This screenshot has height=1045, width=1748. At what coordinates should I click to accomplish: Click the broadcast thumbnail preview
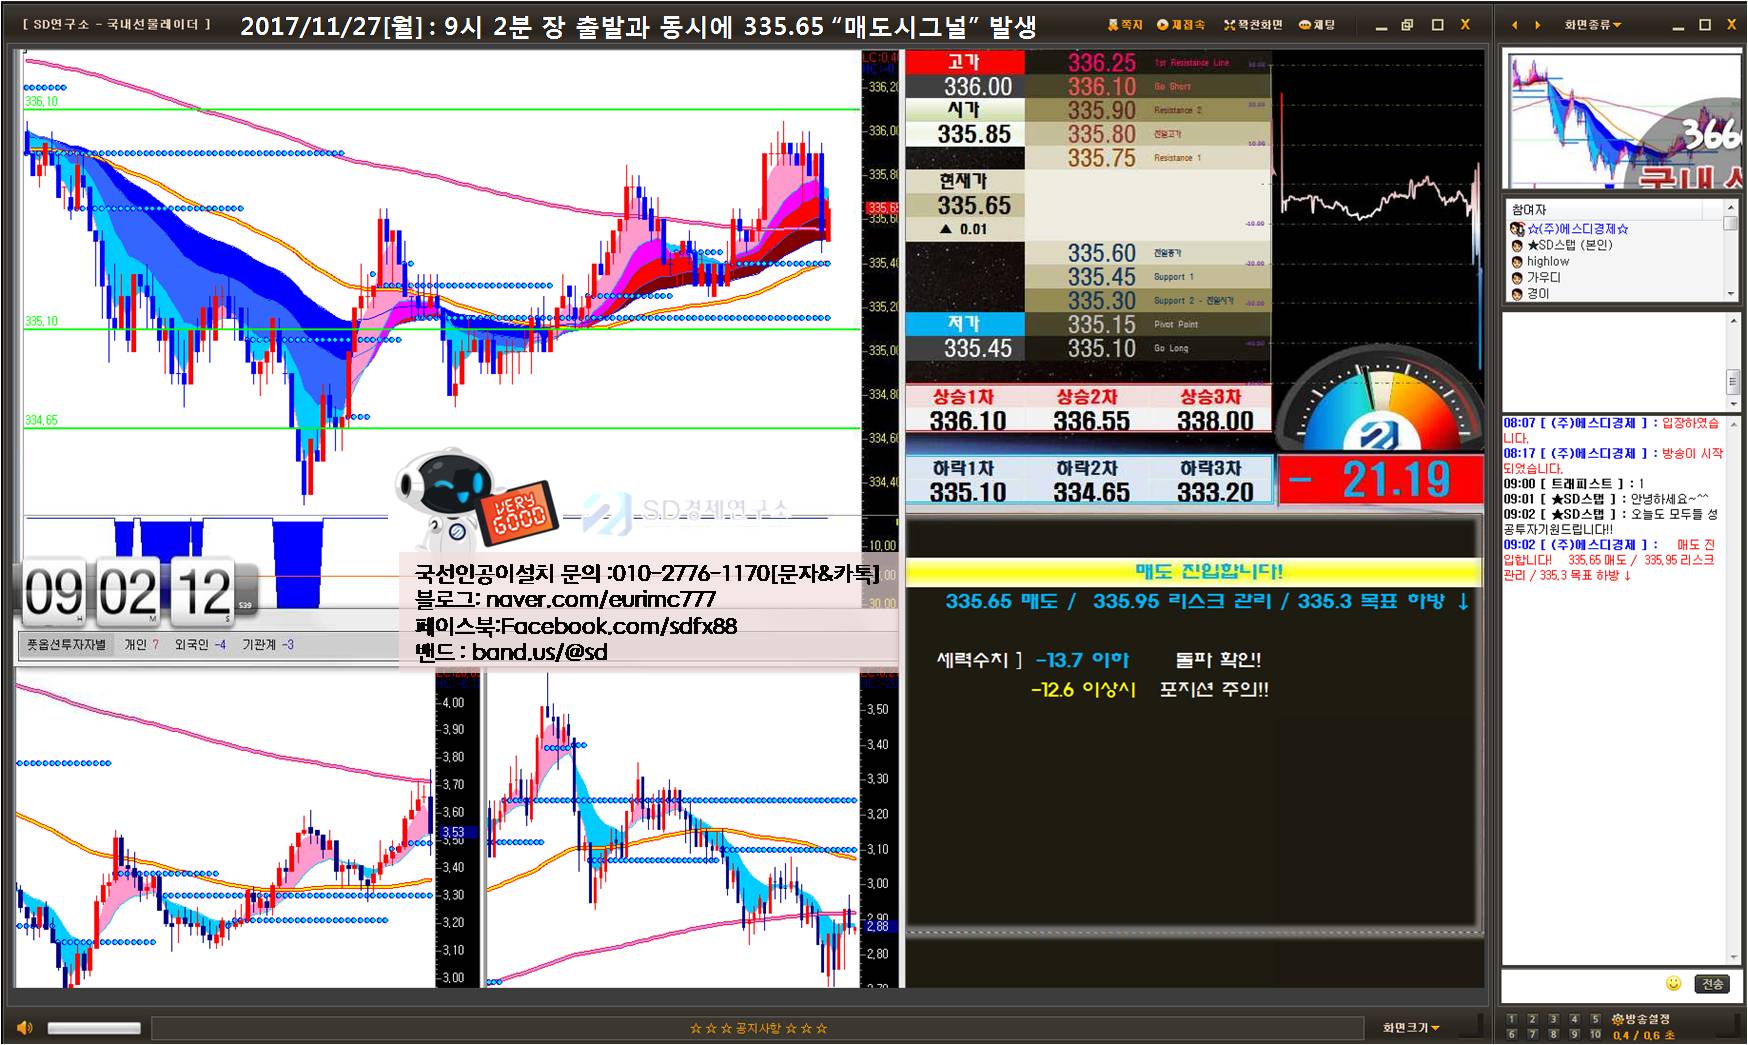click(1623, 121)
